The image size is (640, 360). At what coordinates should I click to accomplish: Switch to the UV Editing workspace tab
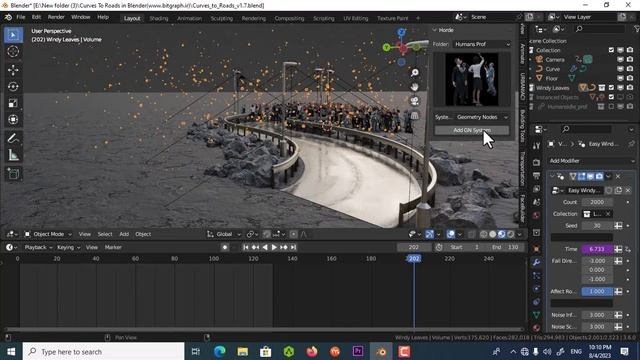point(356,18)
